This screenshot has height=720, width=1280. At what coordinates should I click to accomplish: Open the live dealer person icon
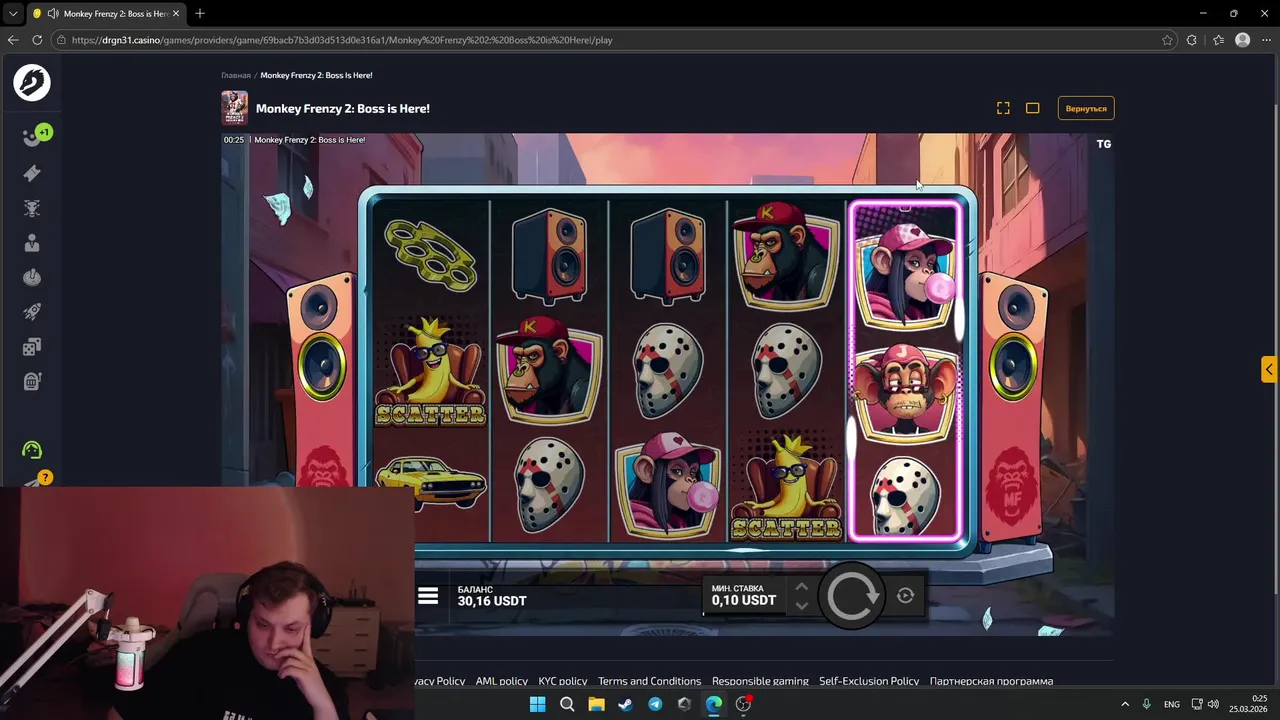pos(32,243)
